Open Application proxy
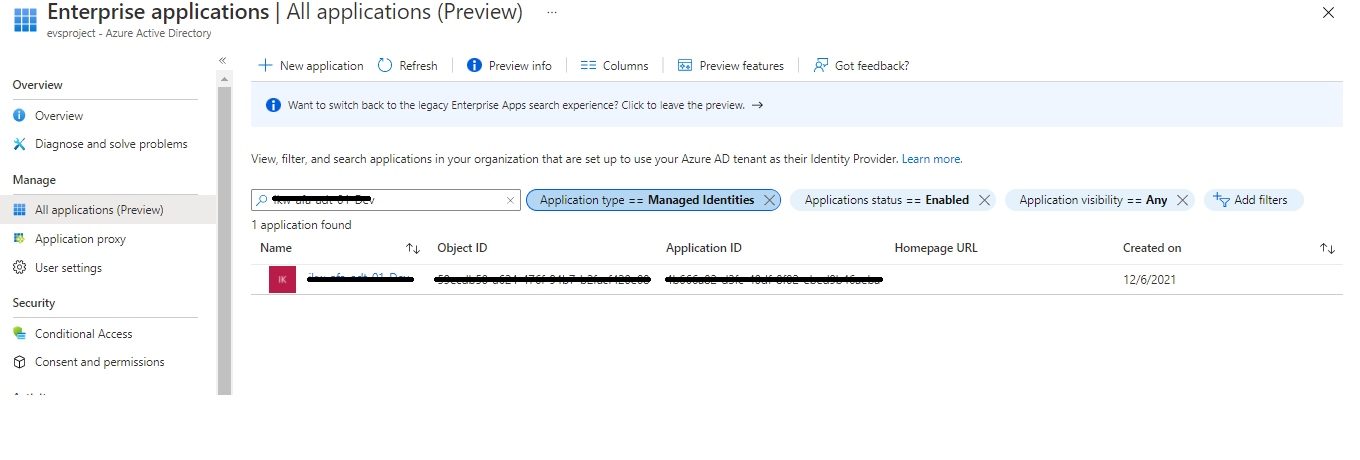The height and width of the screenshot is (460, 1360). (x=80, y=239)
